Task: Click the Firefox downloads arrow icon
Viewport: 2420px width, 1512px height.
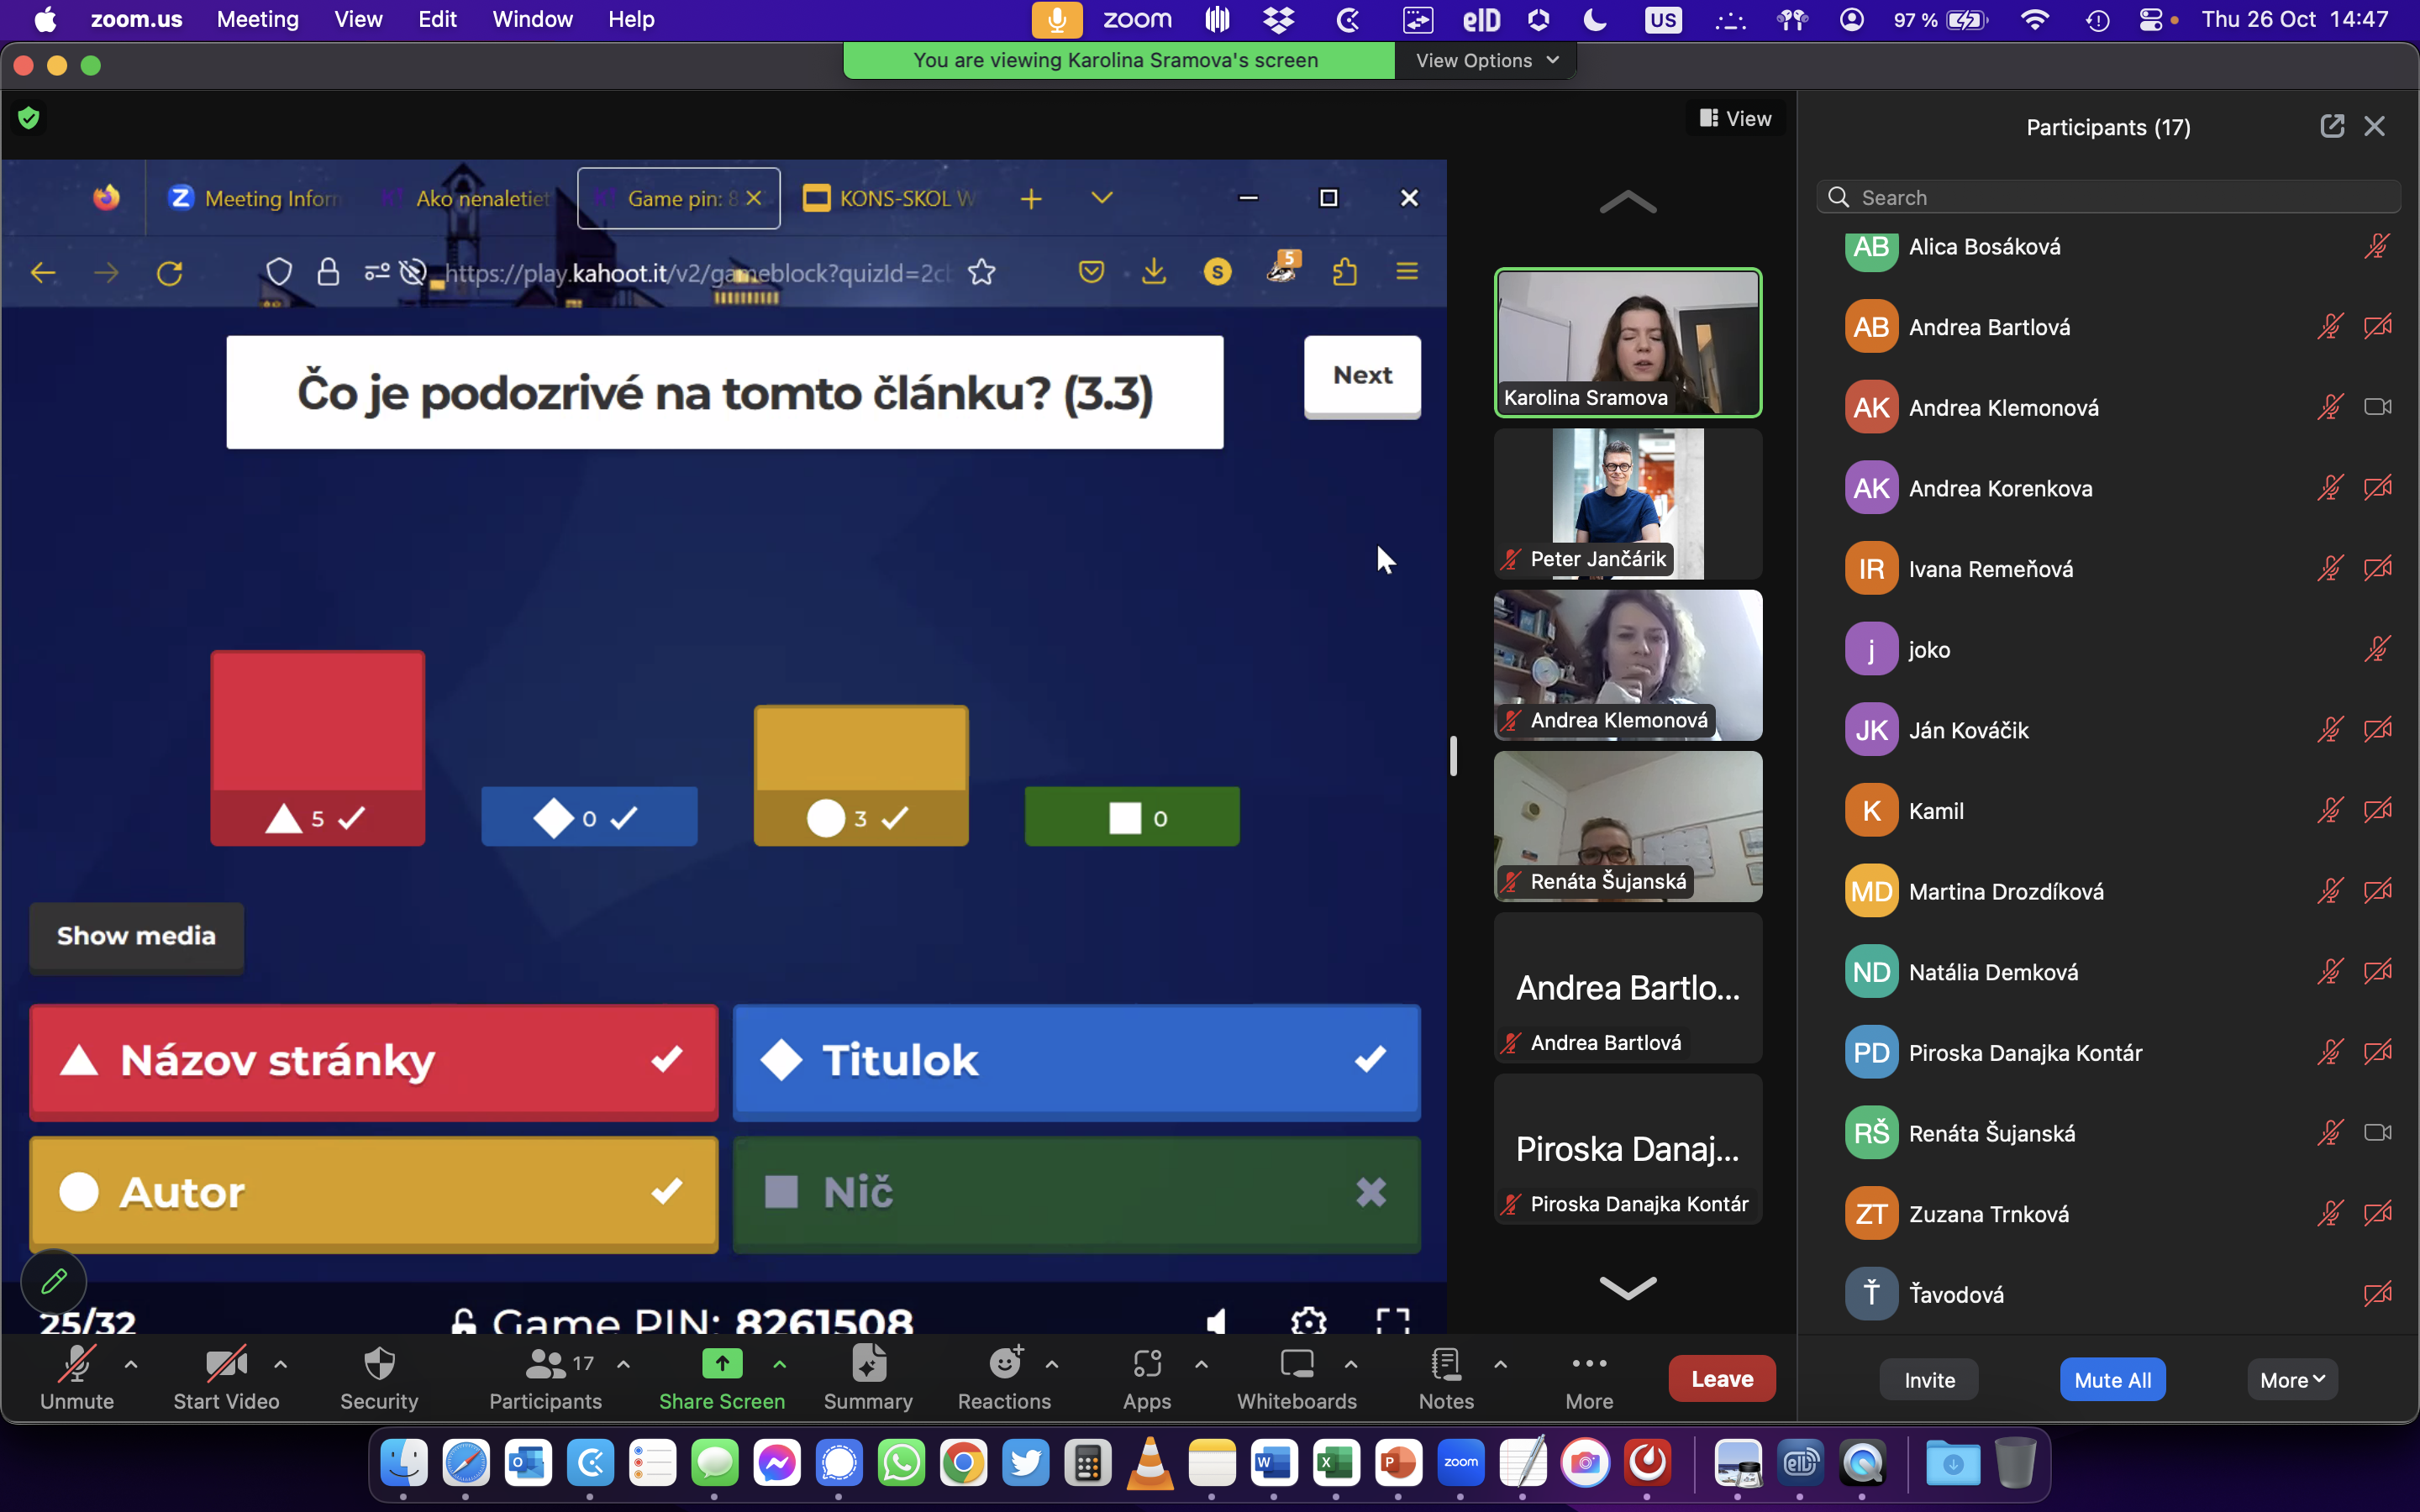Action: tap(1154, 271)
